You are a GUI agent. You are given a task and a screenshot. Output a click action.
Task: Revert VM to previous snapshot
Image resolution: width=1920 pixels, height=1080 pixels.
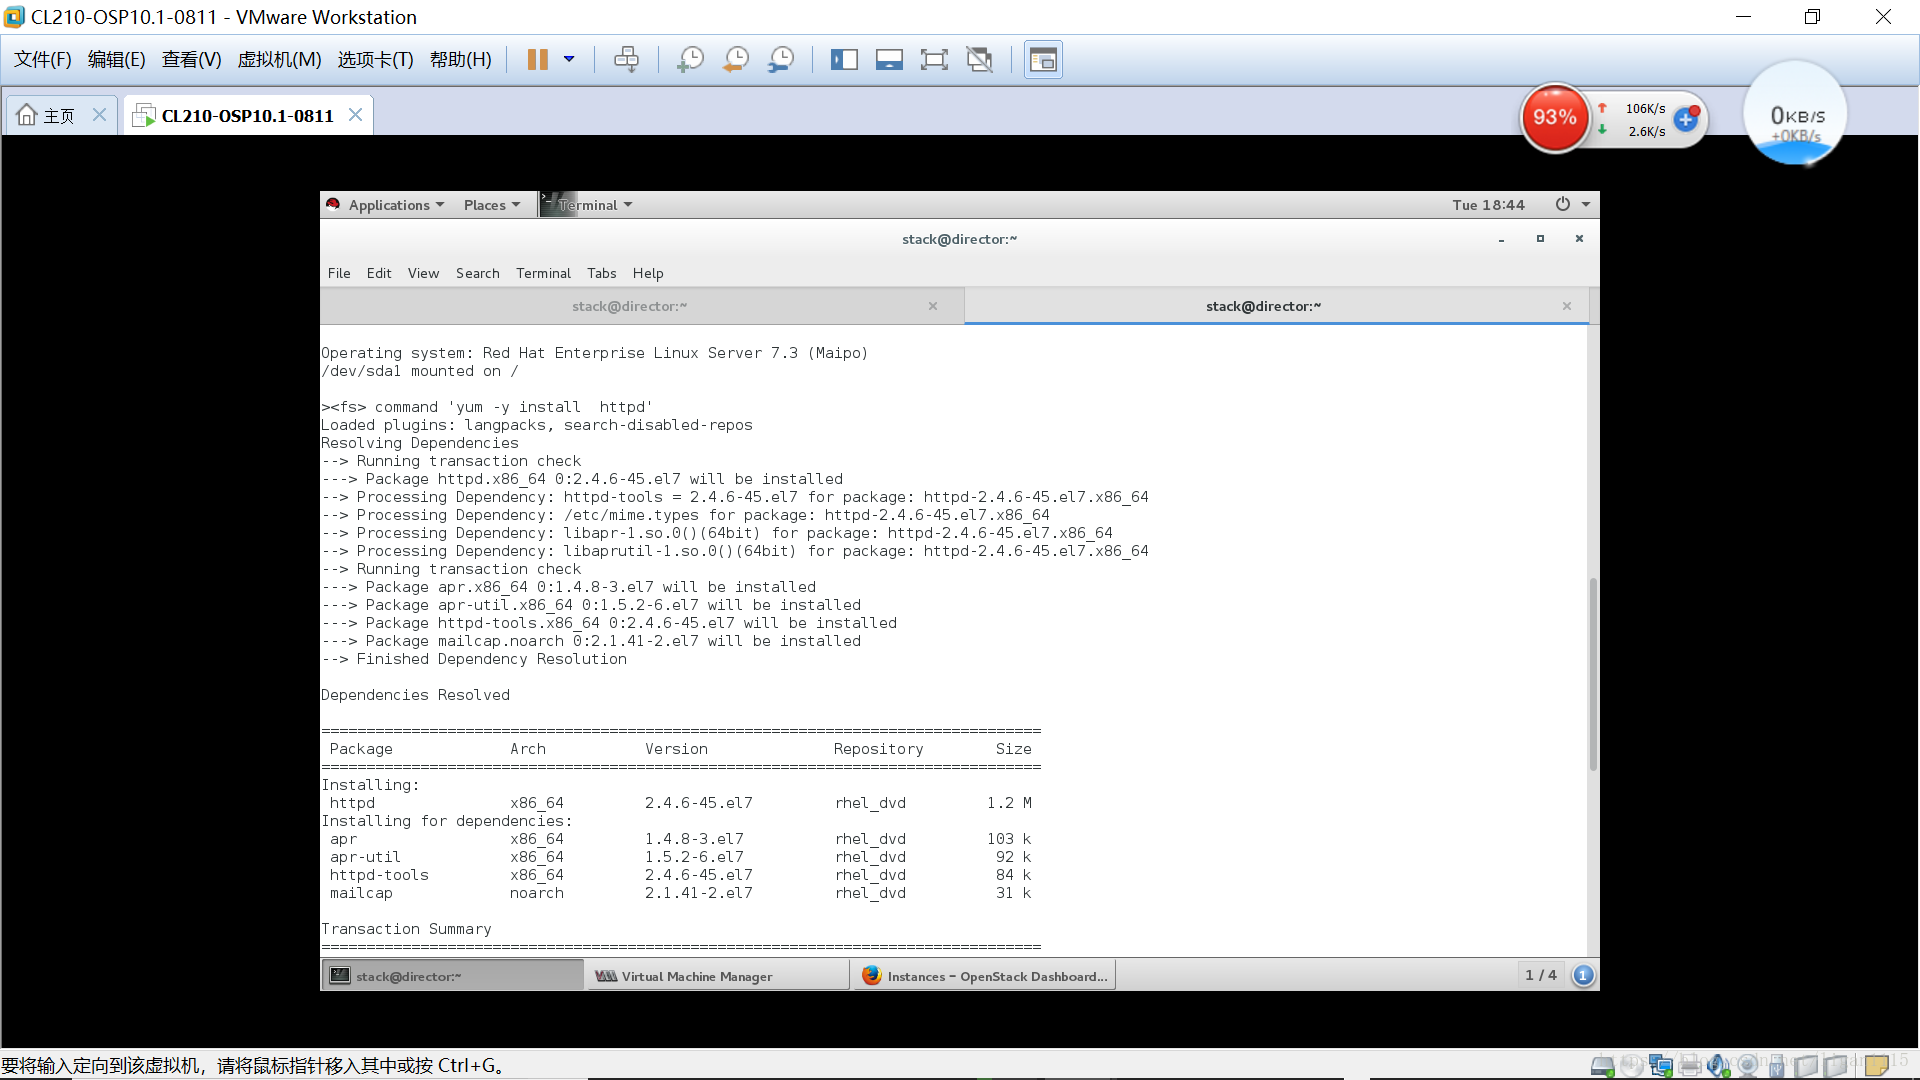click(736, 60)
